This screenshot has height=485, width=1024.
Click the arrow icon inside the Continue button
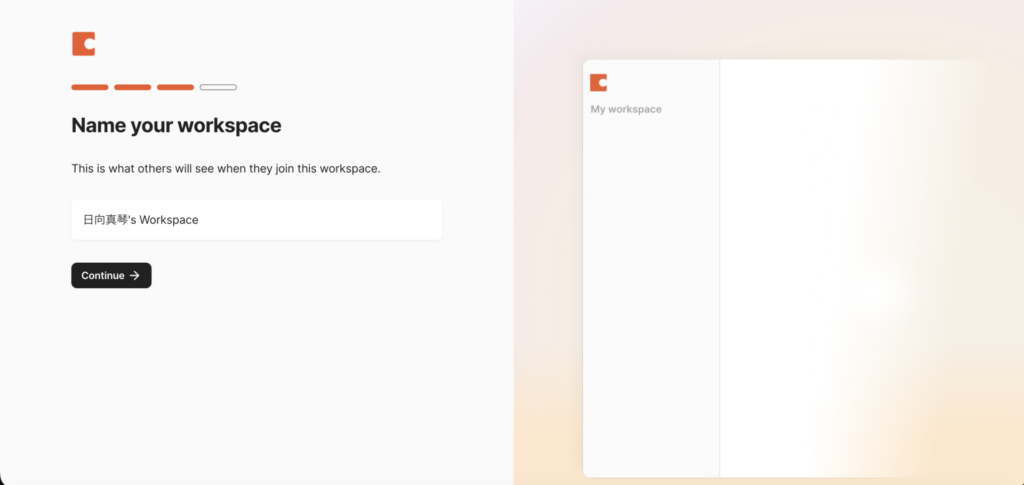pyautogui.click(x=135, y=276)
